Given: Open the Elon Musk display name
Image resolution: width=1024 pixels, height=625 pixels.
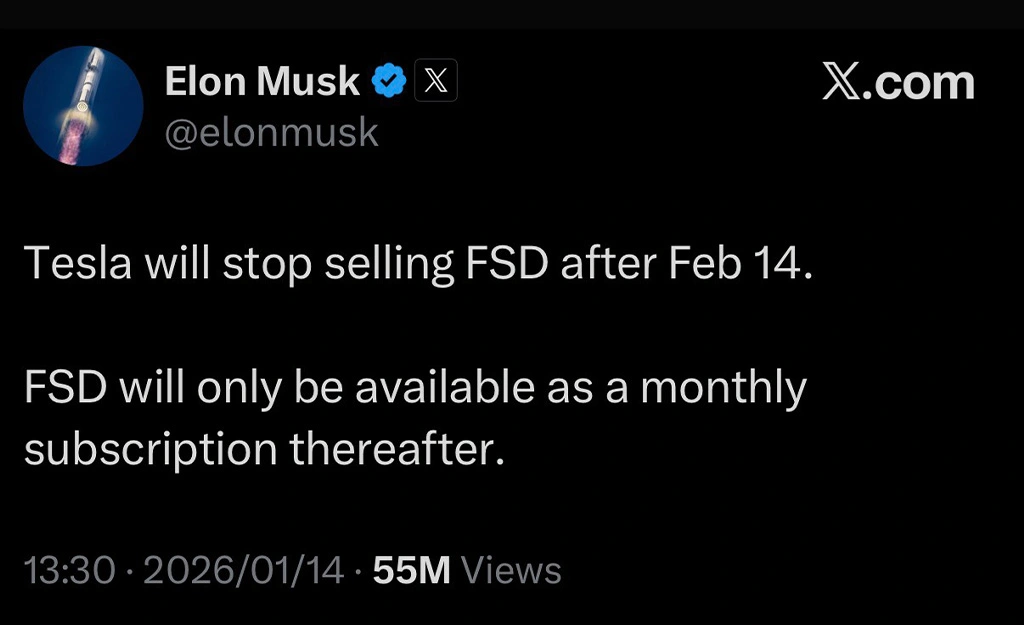Looking at the screenshot, I should pos(262,82).
